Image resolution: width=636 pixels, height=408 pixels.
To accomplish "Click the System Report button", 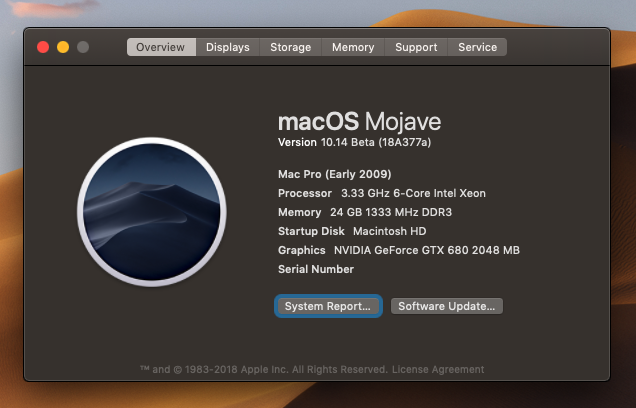I will [328, 306].
